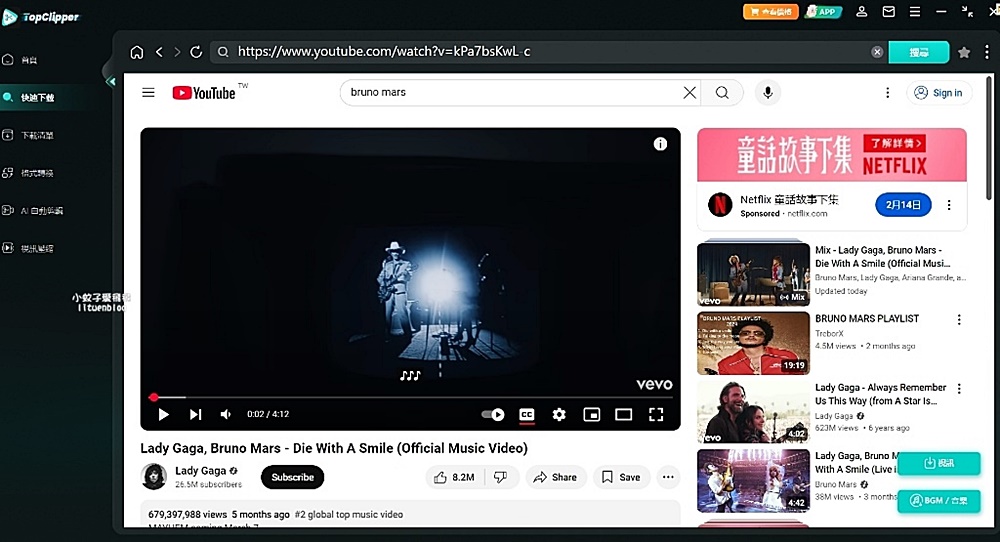The image size is (1000, 542).
Task: Open the AI auto-editing sidebar item
Action: 33,210
